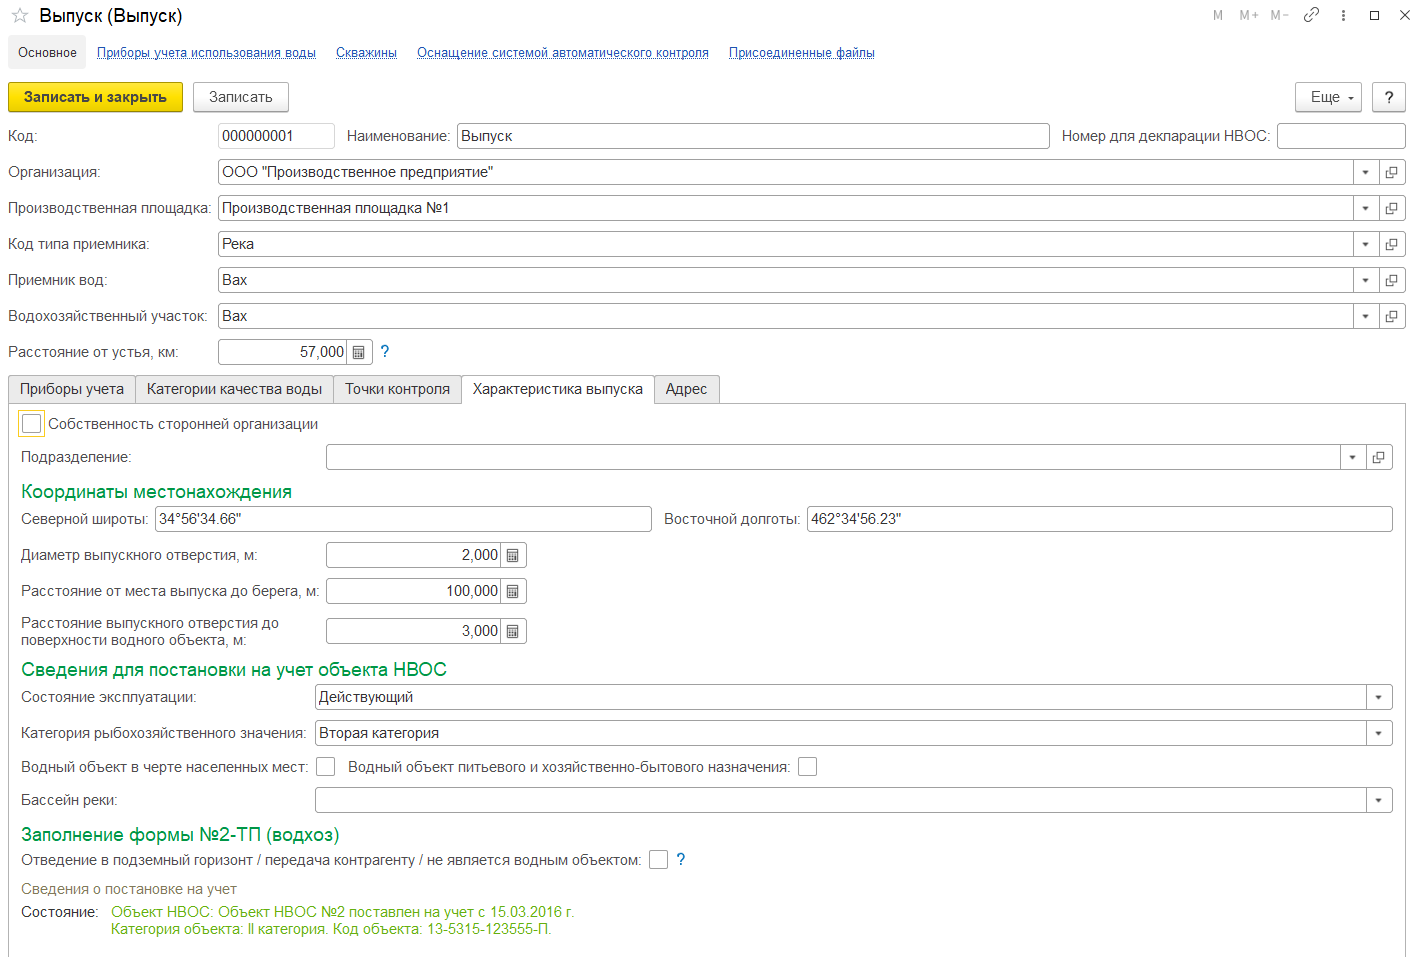Click Записать и закрыть button

coord(96,97)
